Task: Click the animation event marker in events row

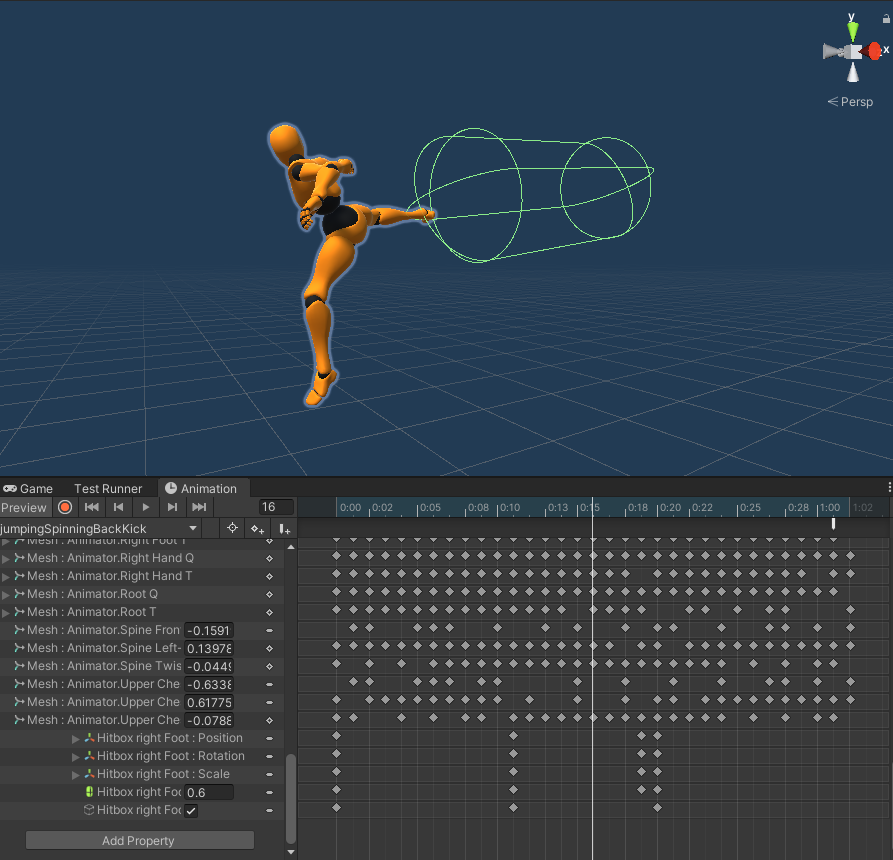Action: click(833, 523)
